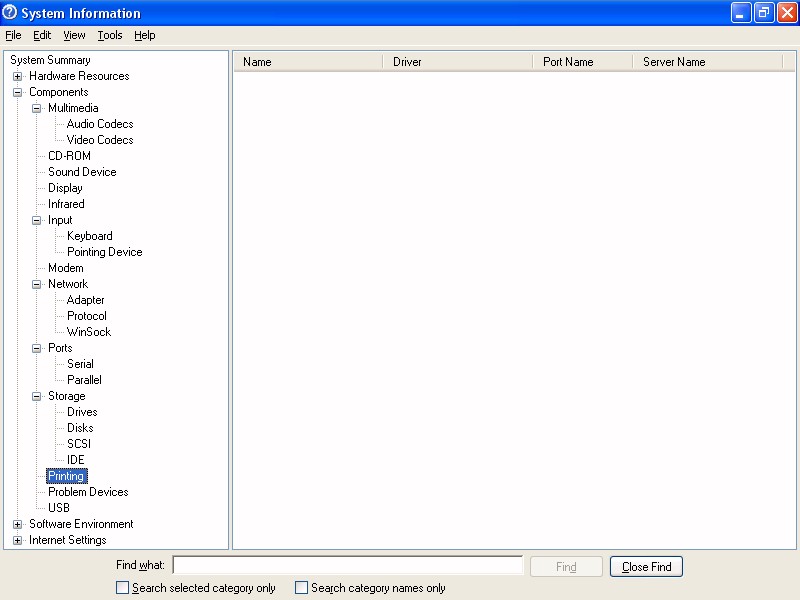Expand the Software Environment node
The image size is (800, 600).
[17, 524]
